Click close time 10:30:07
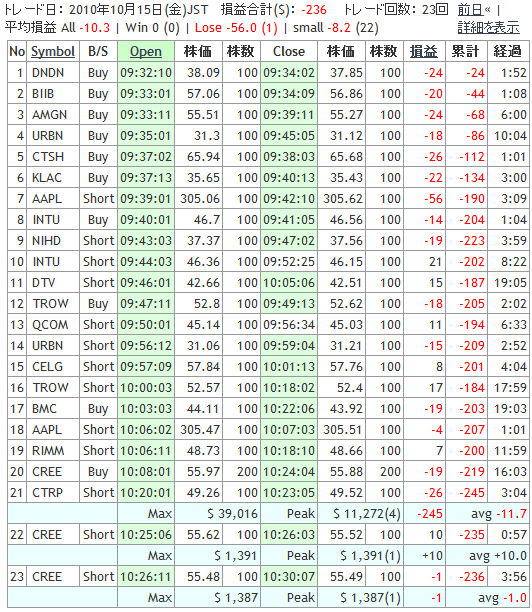 (x=289, y=576)
